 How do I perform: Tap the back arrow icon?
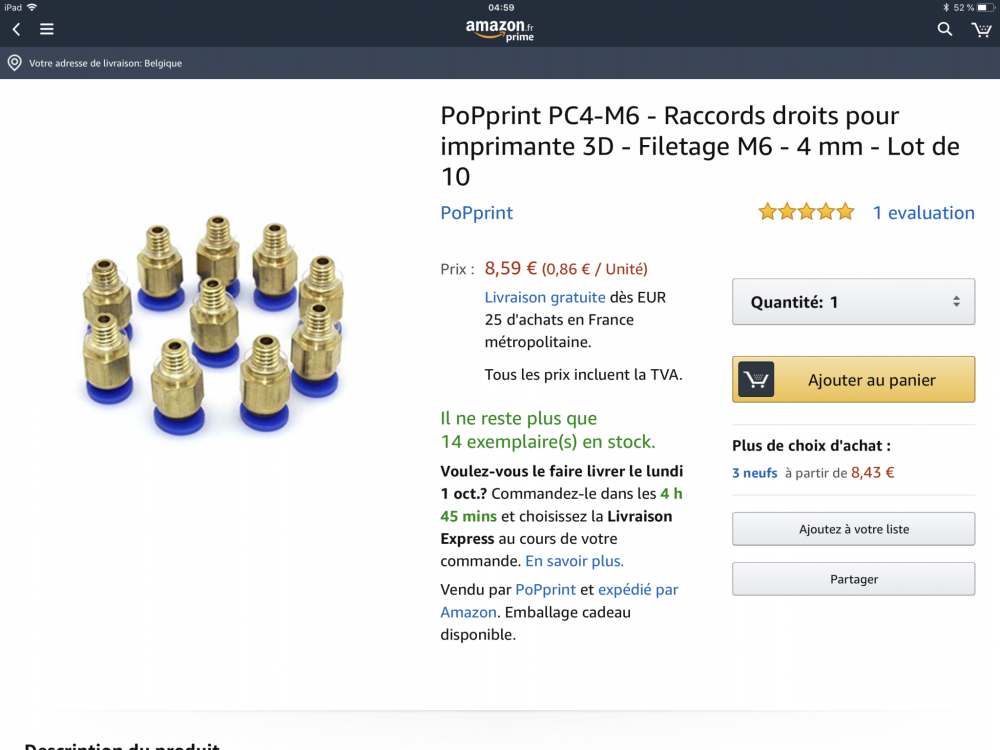pos(16,29)
